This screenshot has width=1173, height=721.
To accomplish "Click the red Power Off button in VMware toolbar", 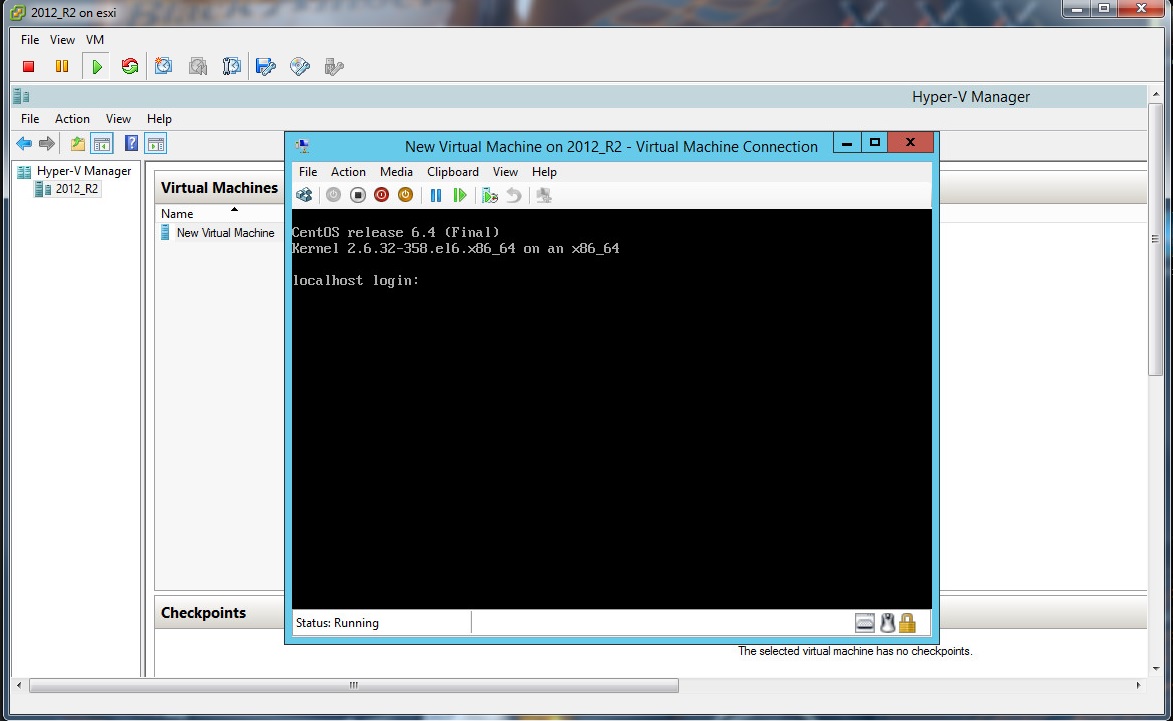I will tap(28, 67).
